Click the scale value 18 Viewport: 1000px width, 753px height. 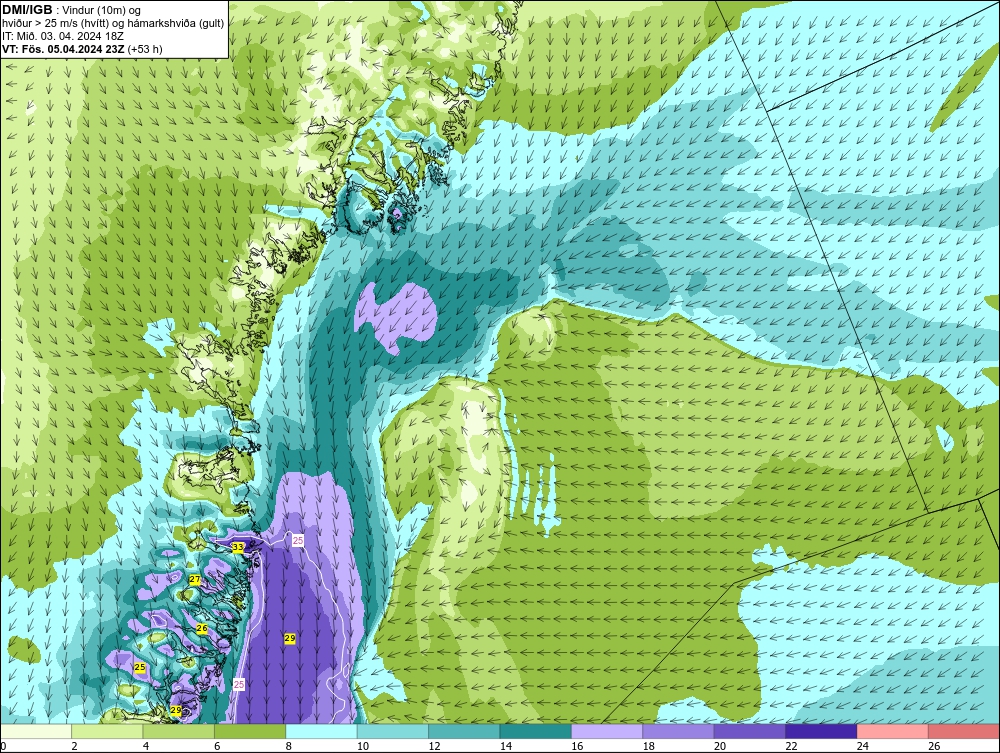click(648, 746)
